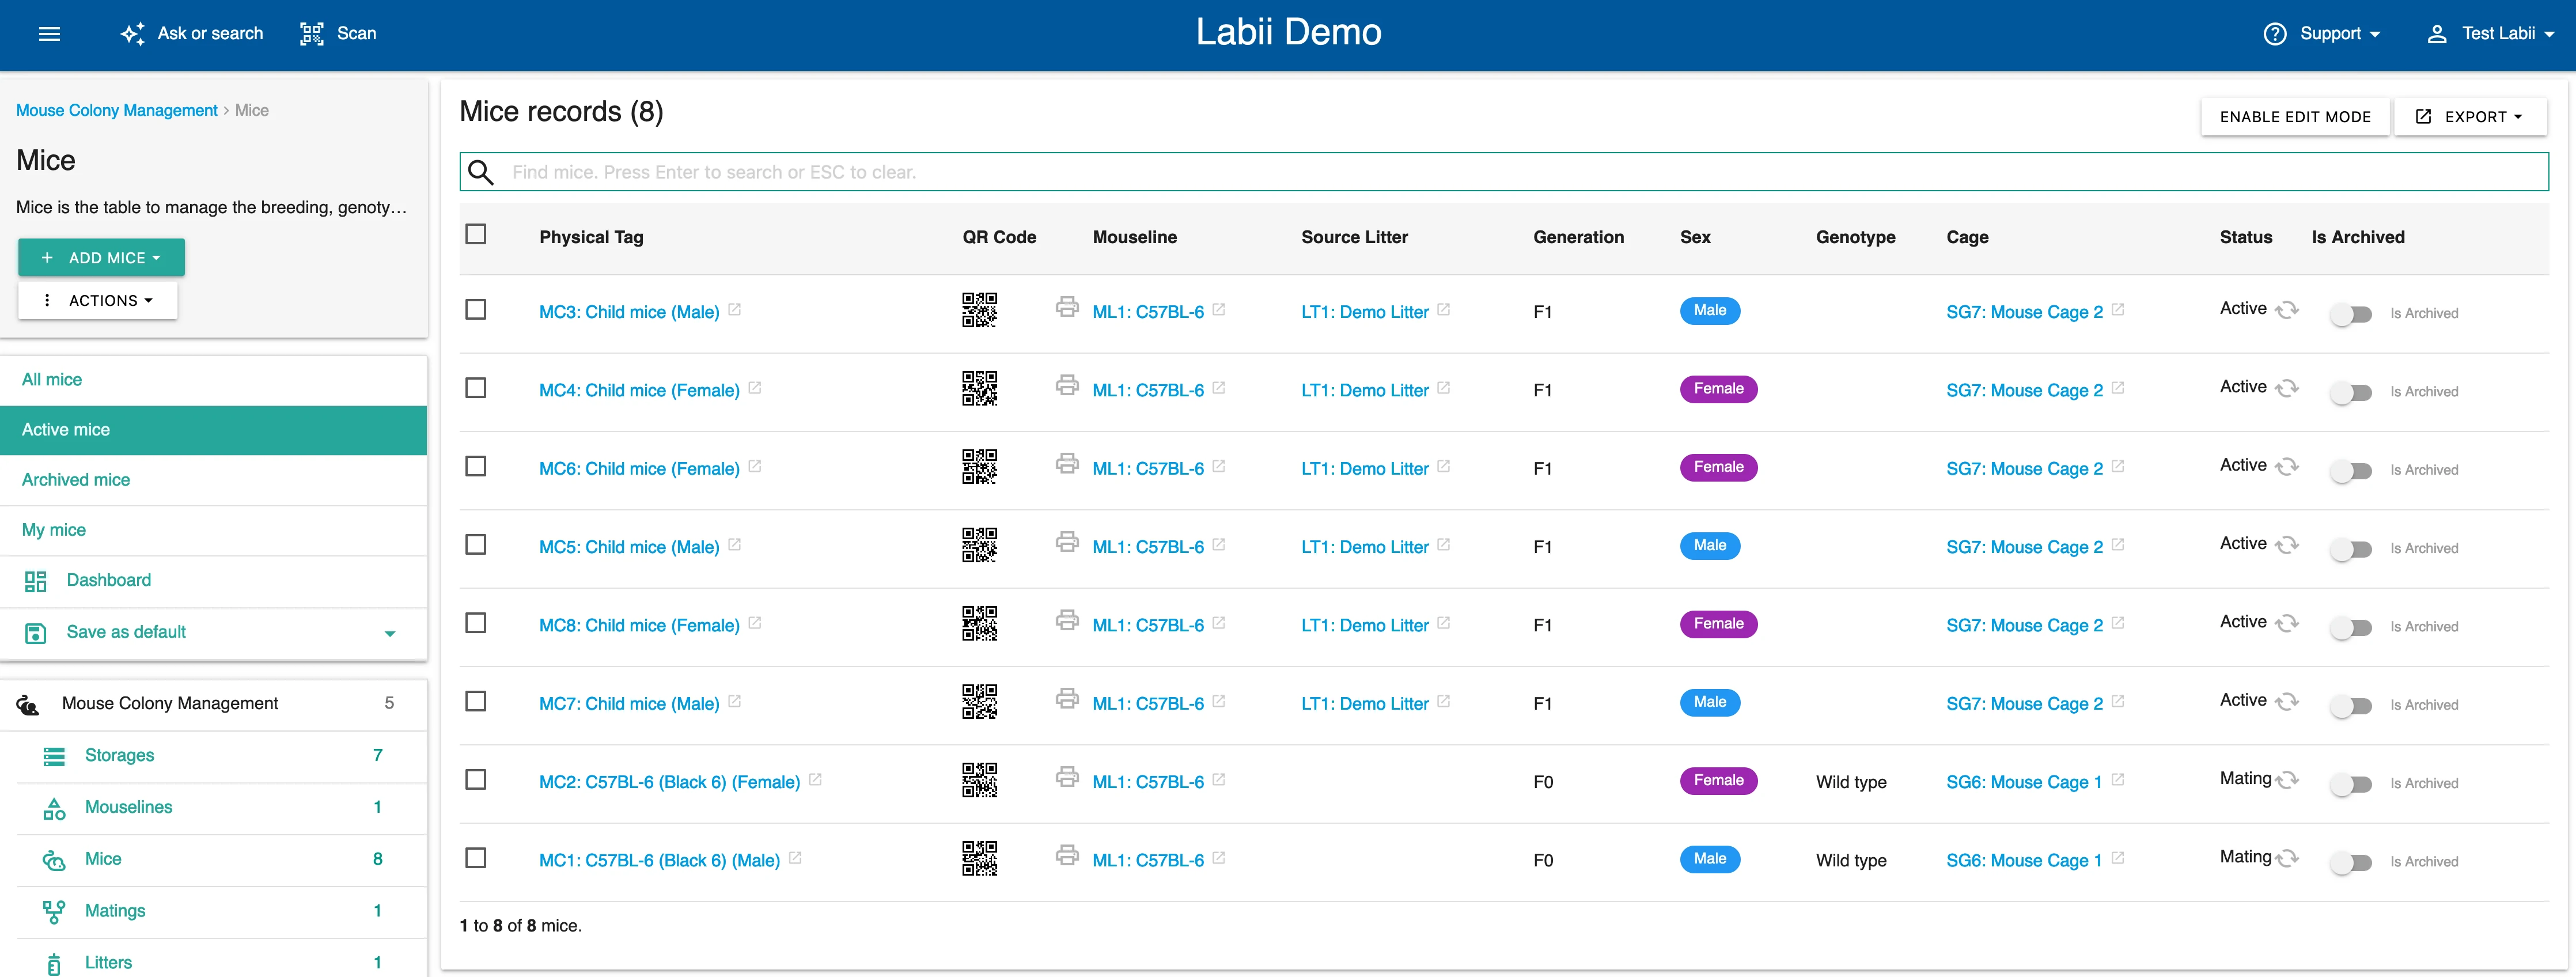
Task: Click print icon in MC4 row
Action: 1067,385
